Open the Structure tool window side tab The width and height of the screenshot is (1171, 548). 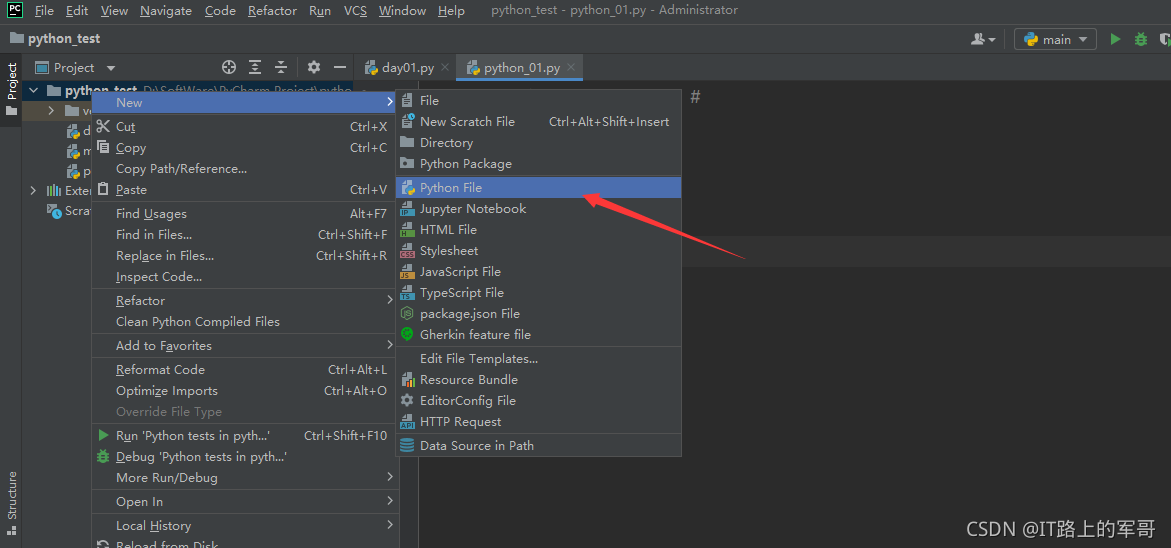[x=11, y=503]
